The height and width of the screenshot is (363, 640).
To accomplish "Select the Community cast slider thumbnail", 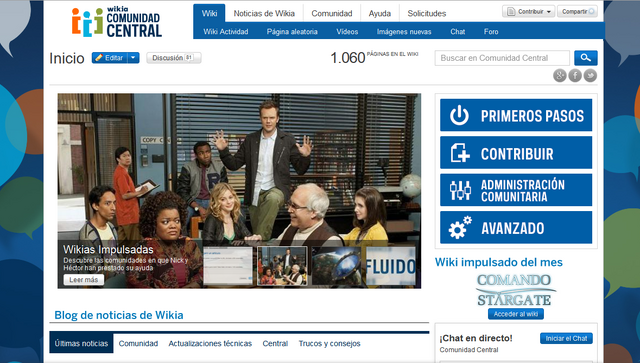I will [x=282, y=266].
